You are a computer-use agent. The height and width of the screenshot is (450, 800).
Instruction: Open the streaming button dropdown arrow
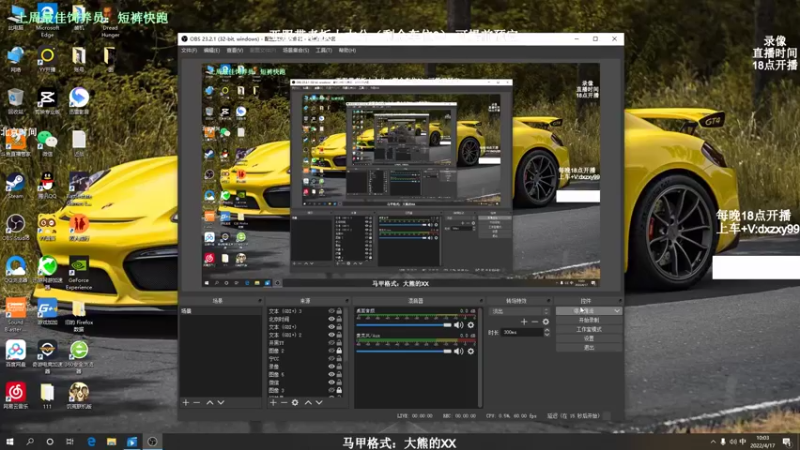point(617,311)
